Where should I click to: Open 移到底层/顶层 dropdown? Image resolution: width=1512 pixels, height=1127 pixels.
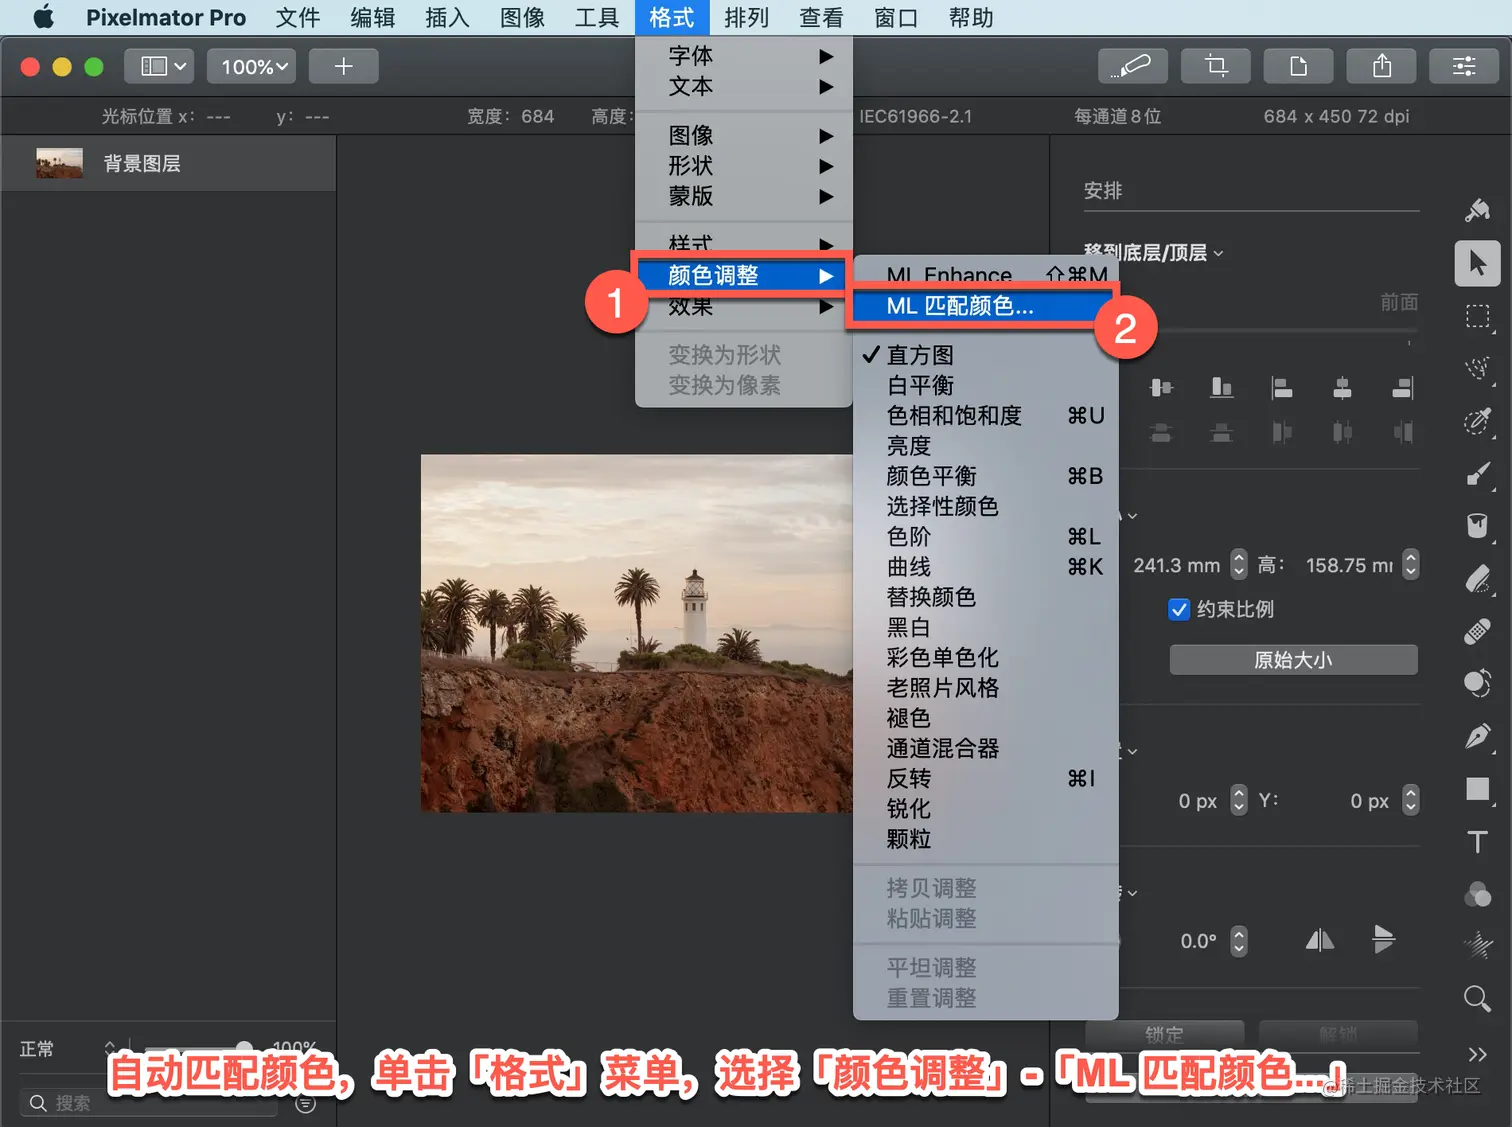click(1154, 253)
